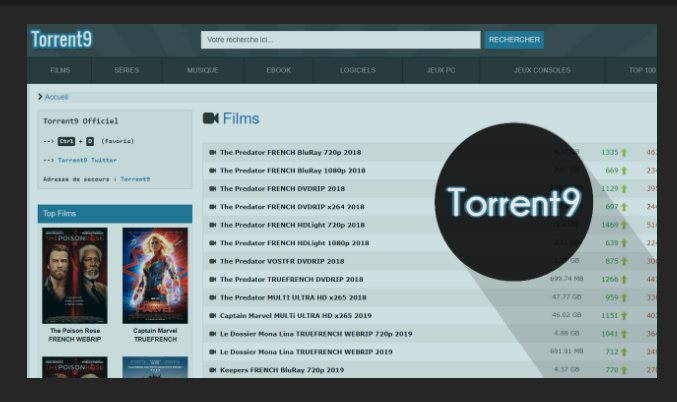Click seeder arrow next to 1335
677x402 pixels.
coord(624,152)
